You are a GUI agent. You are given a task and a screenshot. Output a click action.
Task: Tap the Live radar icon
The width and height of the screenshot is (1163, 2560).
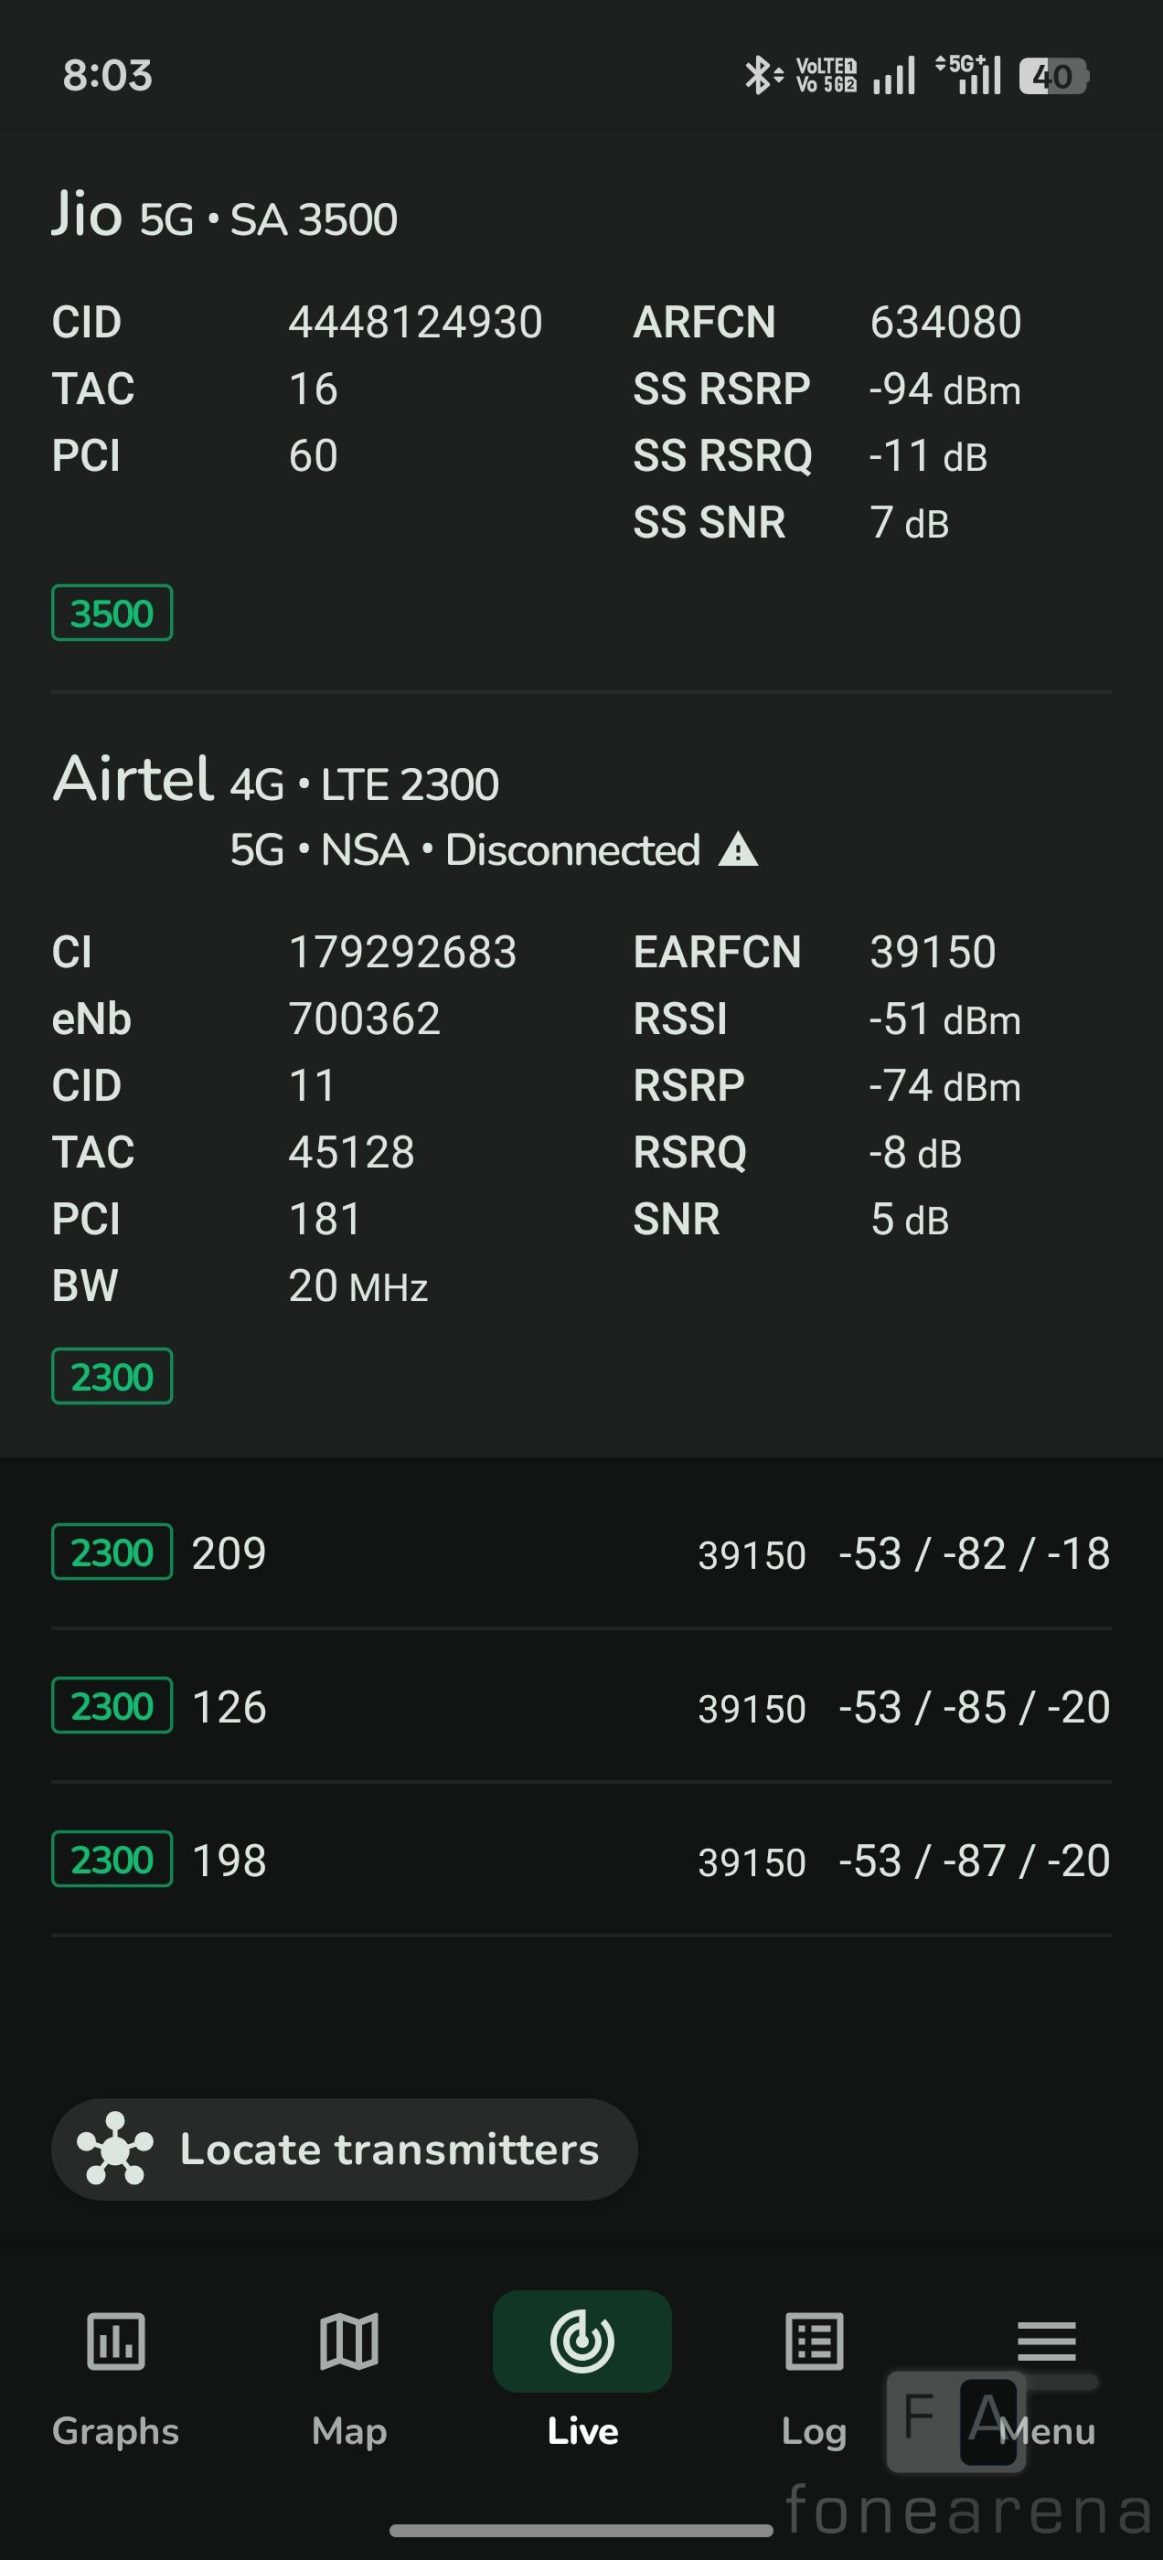coord(582,2342)
